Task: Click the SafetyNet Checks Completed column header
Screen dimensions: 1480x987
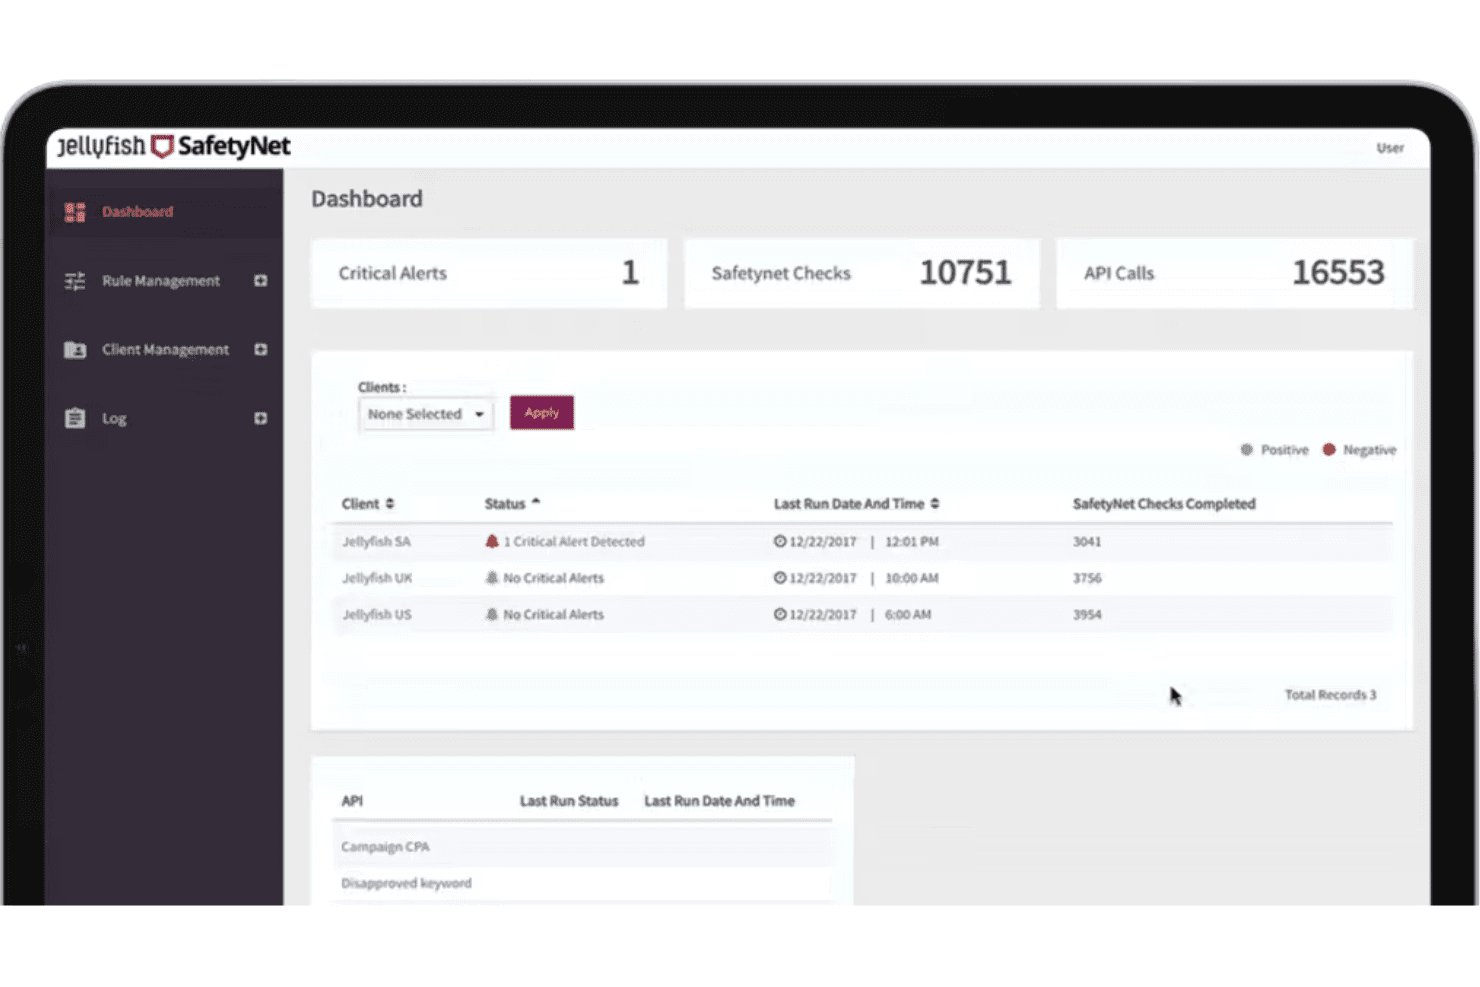Action: click(x=1164, y=504)
